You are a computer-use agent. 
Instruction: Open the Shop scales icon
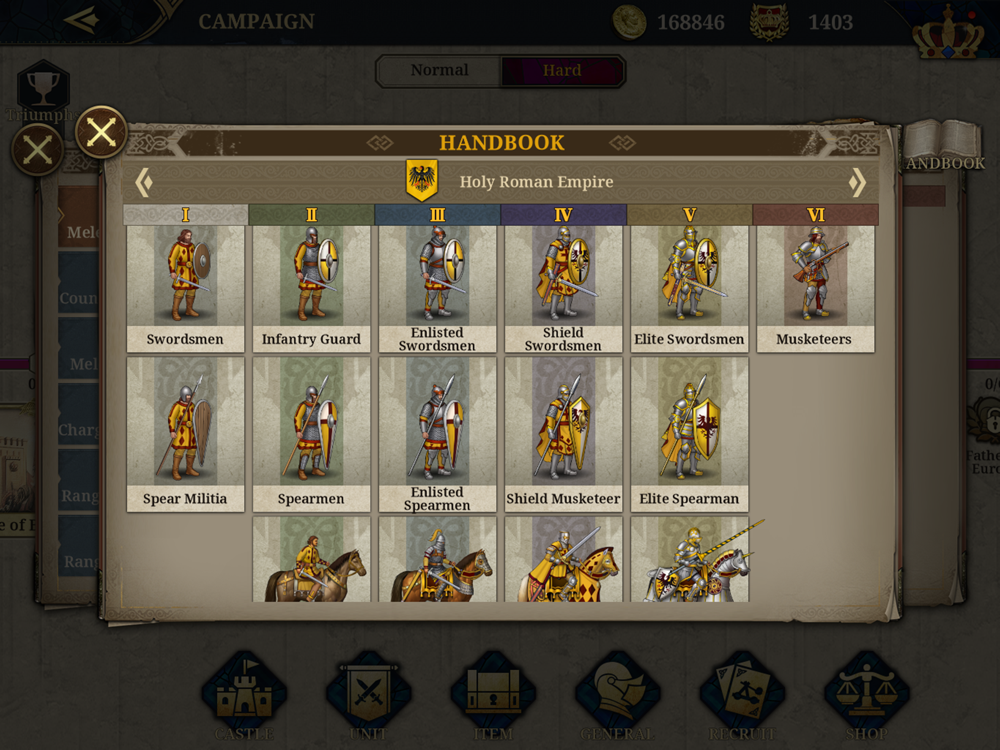[867, 695]
